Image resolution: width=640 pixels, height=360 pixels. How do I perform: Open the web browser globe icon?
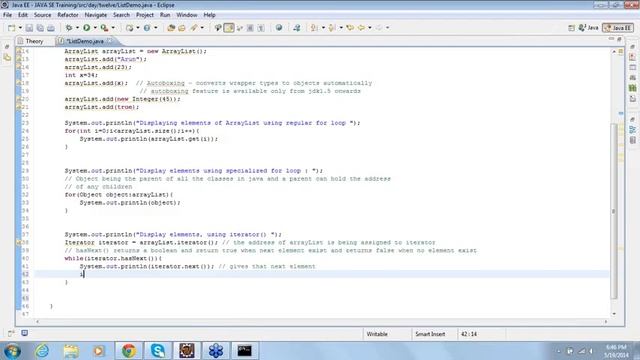tap(279, 28)
